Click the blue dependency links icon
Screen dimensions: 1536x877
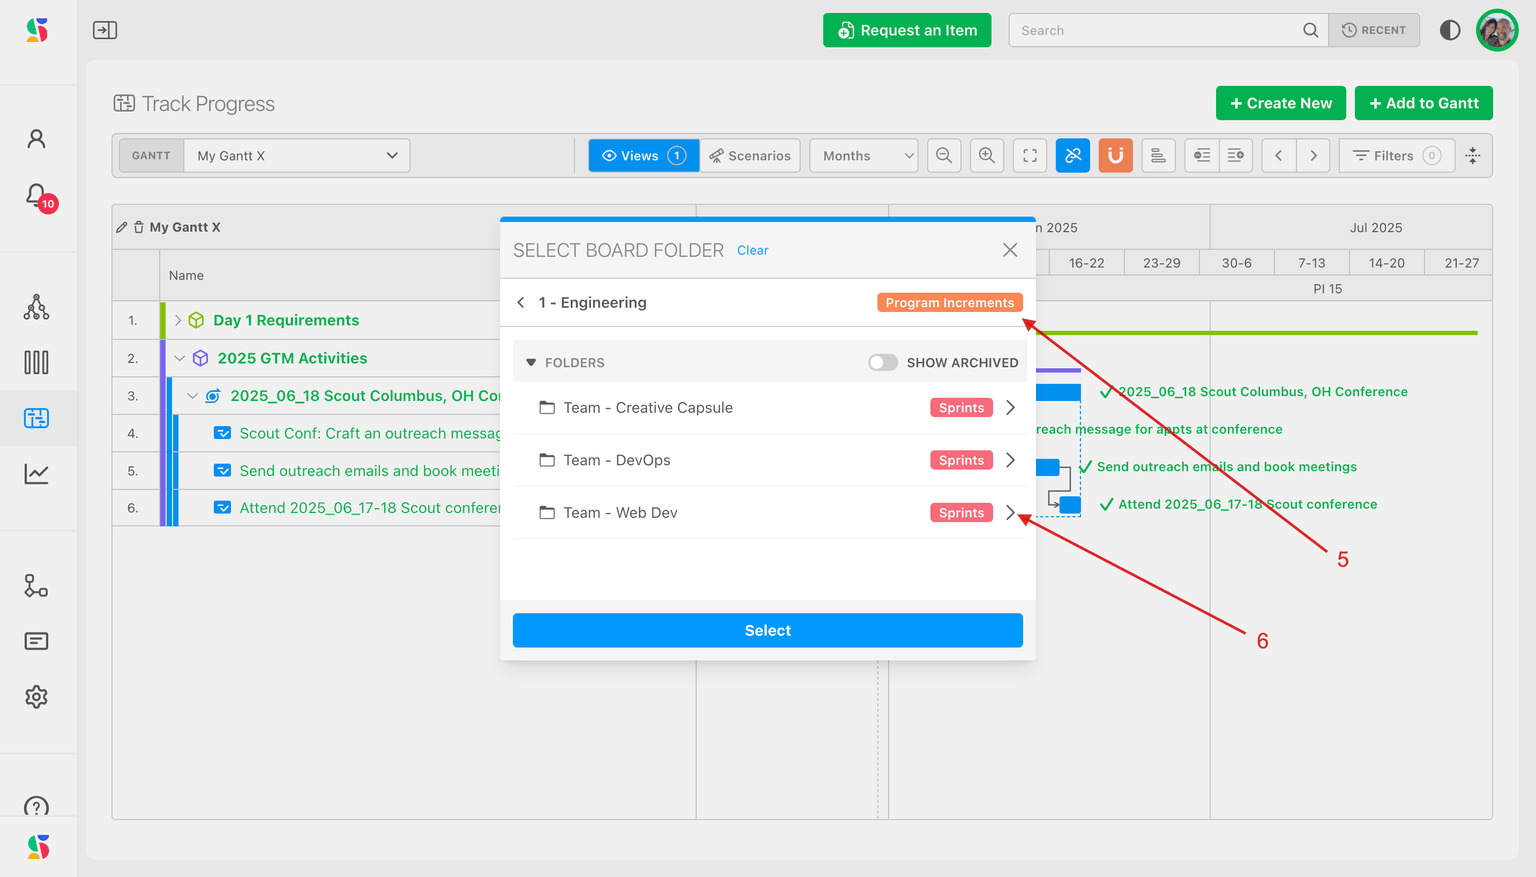click(x=1073, y=156)
